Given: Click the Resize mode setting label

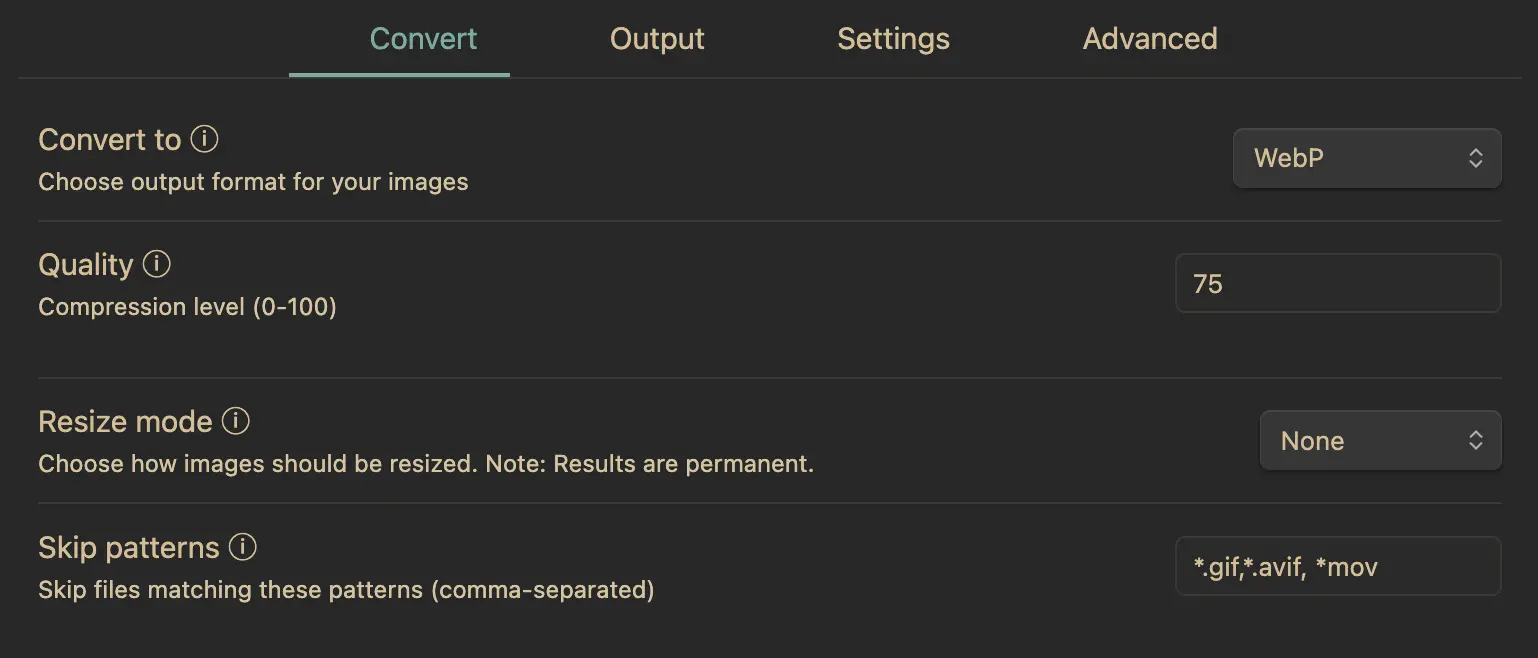Looking at the screenshot, I should [125, 422].
